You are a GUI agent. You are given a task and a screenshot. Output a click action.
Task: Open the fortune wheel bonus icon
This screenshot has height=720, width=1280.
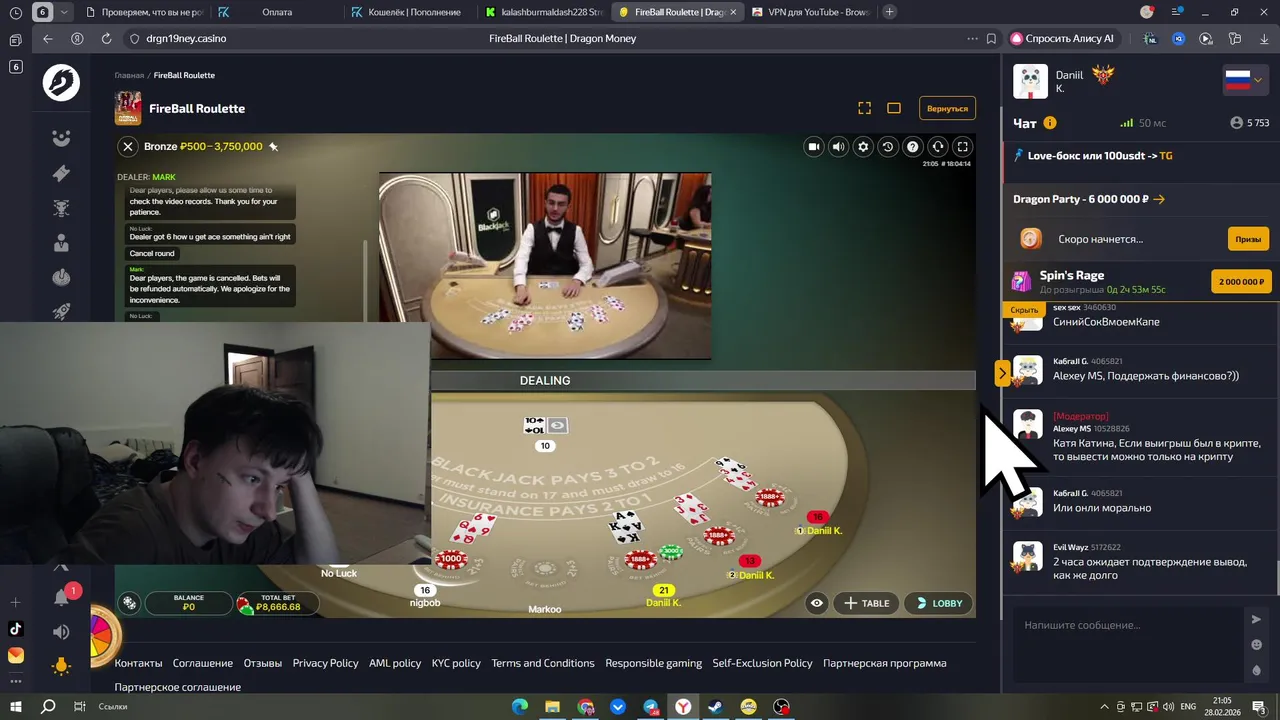pos(102,634)
